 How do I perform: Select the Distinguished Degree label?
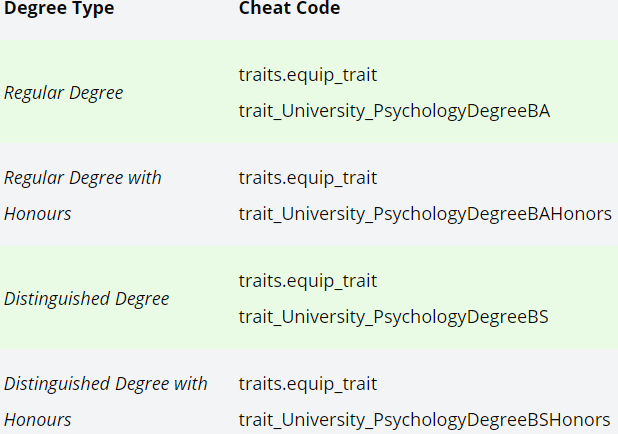pos(87,299)
